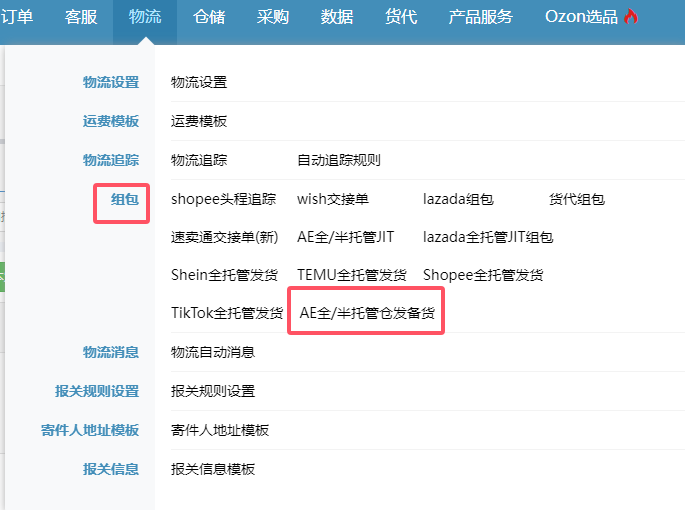Screen dimensions: 685x510
Task: Open 货代组包 link
Action: point(577,199)
